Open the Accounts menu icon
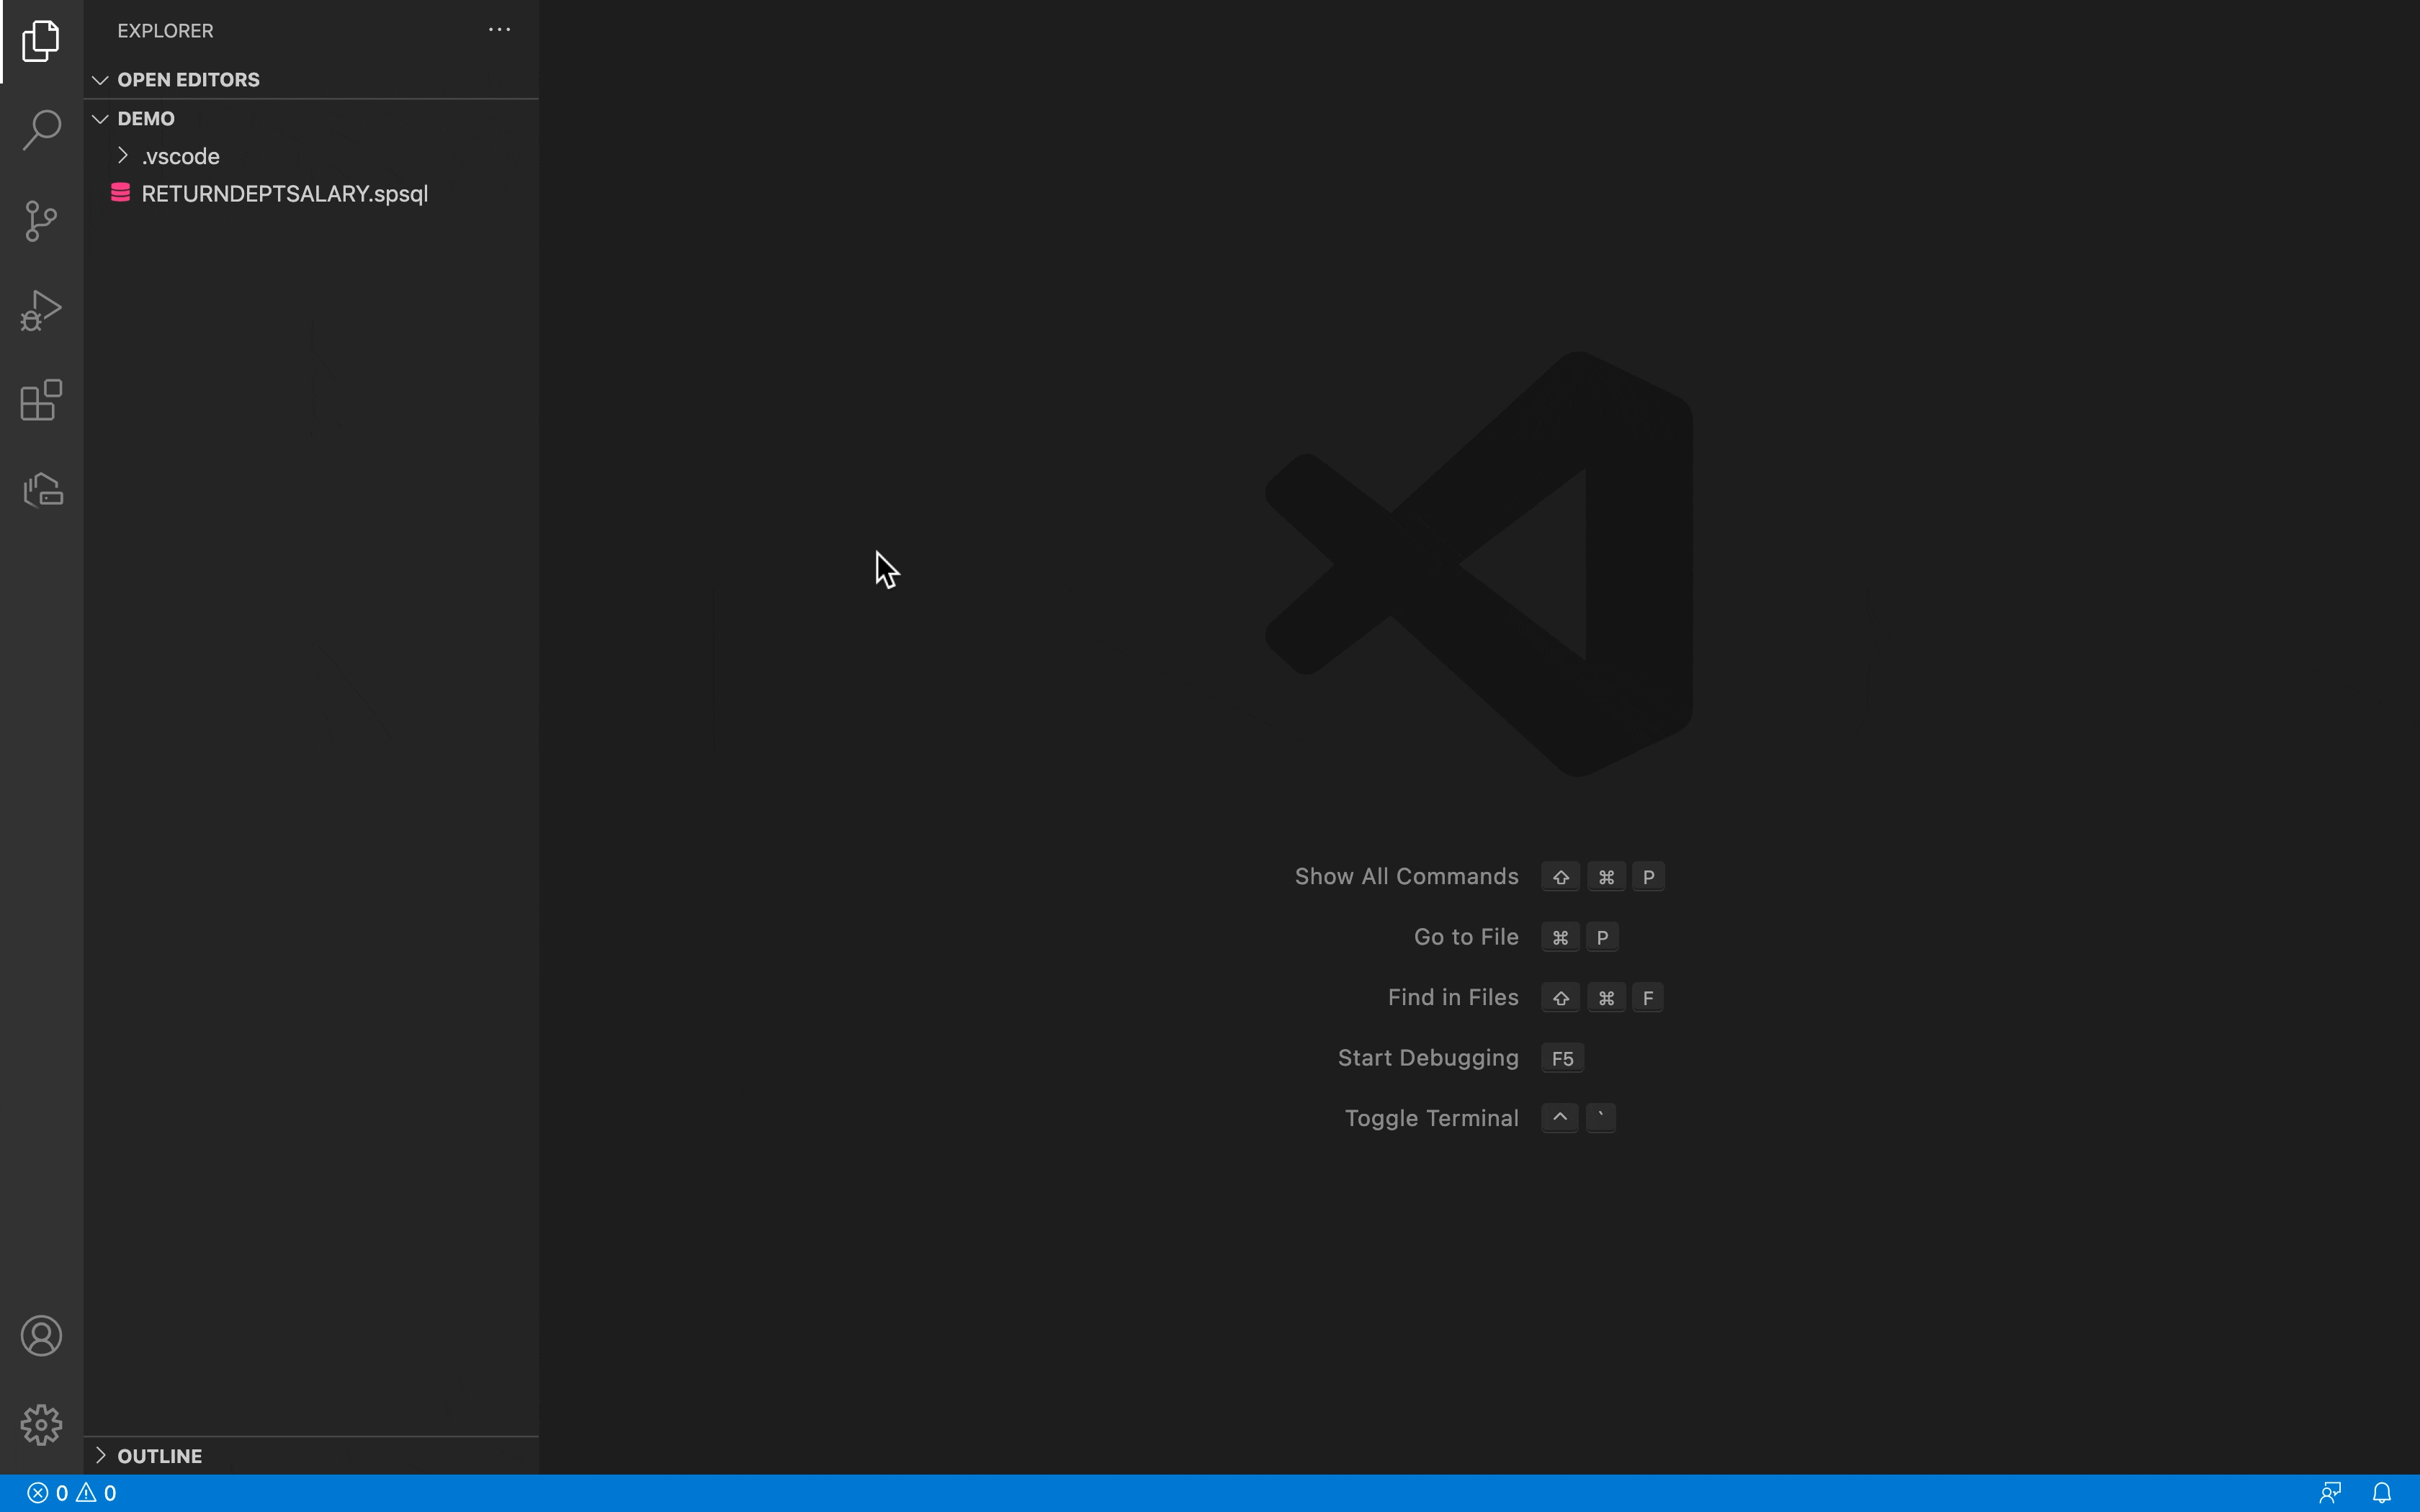Image resolution: width=2420 pixels, height=1512 pixels. (41, 1336)
